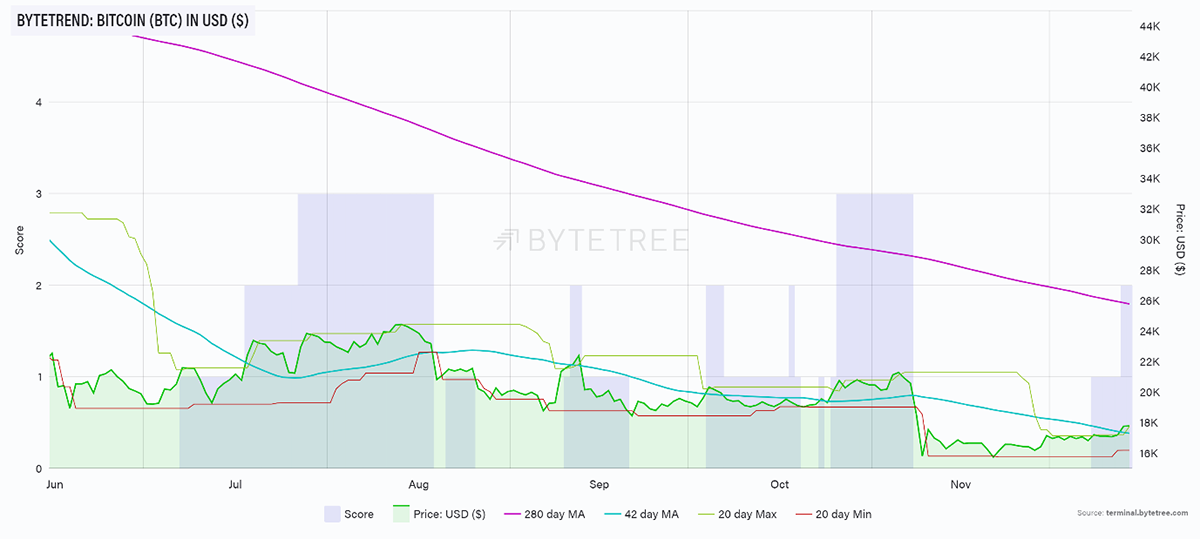Screen dimensions: 1200x539
Task: Click the Score left axis title
Action: [x=19, y=239]
